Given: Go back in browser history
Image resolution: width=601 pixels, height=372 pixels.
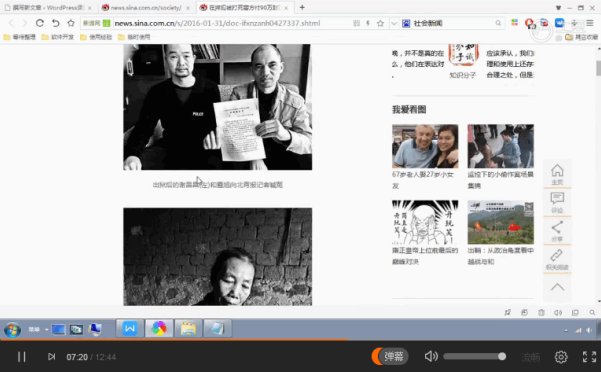Looking at the screenshot, I should (11, 23).
